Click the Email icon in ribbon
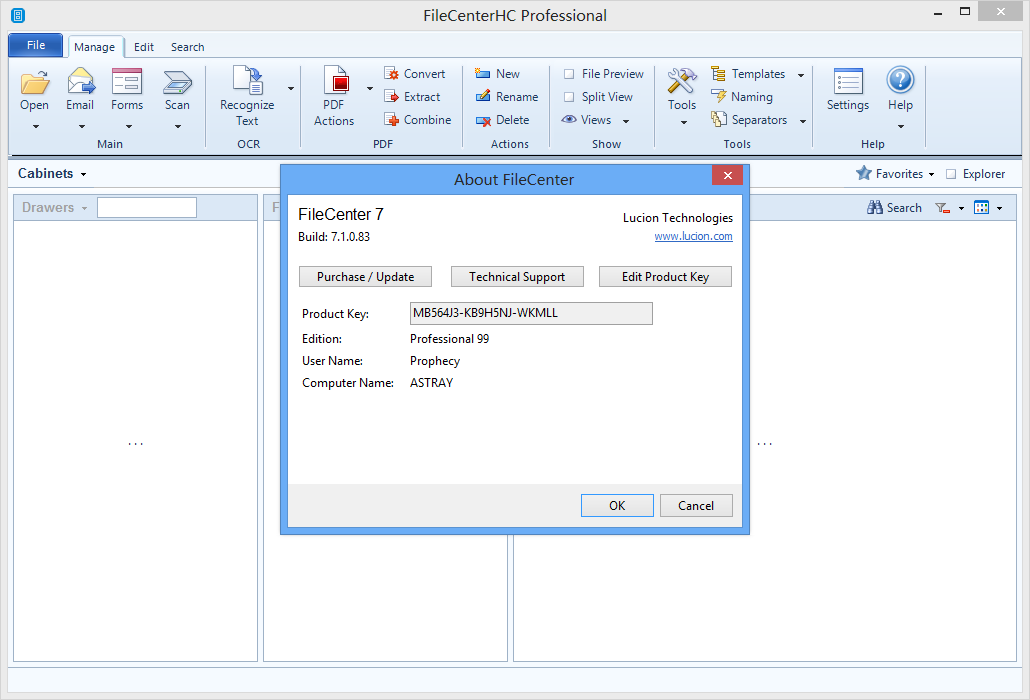The image size is (1030, 700). pyautogui.click(x=80, y=81)
